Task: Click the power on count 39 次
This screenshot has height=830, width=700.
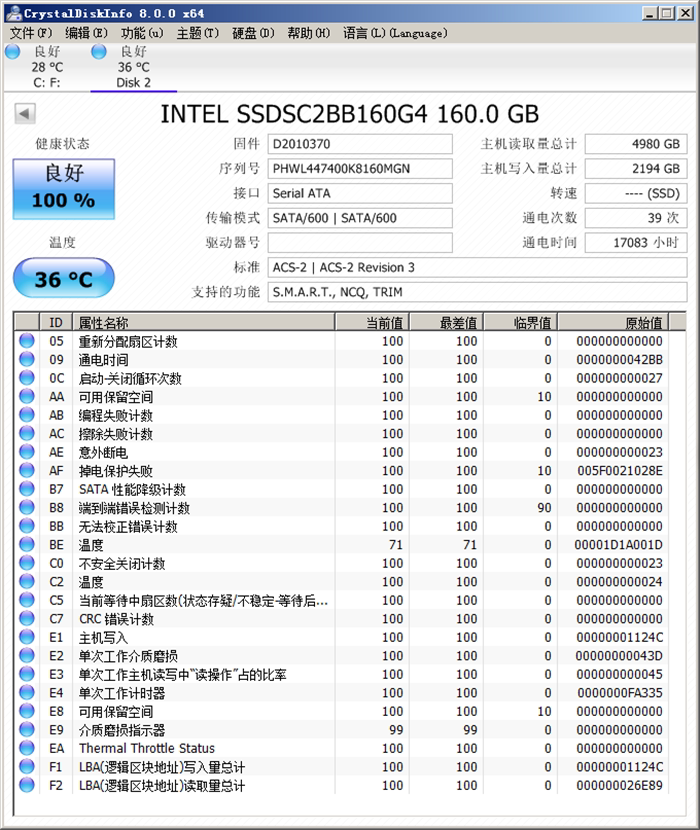Action: coord(636,218)
